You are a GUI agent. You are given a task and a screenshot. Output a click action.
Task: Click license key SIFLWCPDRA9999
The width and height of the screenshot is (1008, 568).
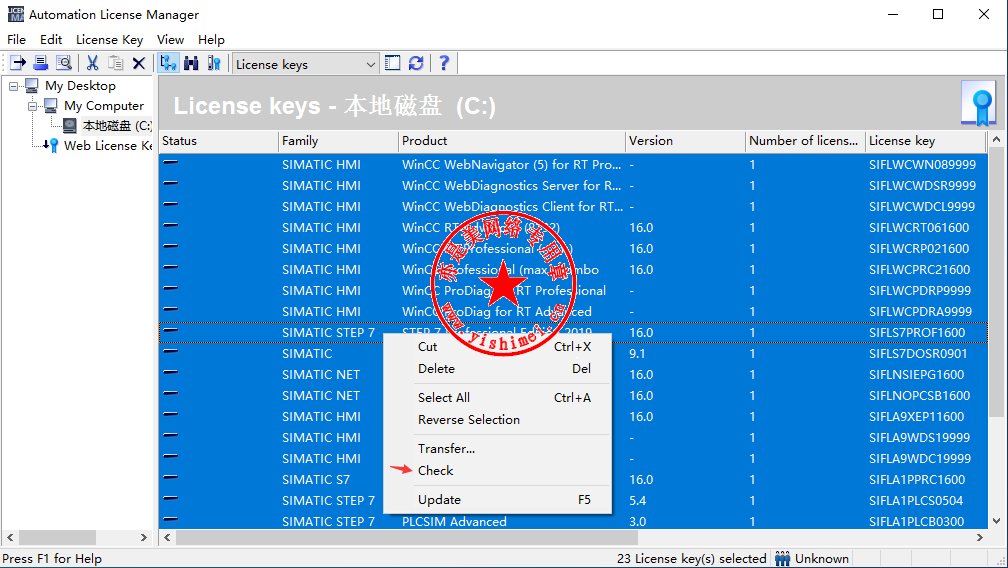[x=921, y=312]
